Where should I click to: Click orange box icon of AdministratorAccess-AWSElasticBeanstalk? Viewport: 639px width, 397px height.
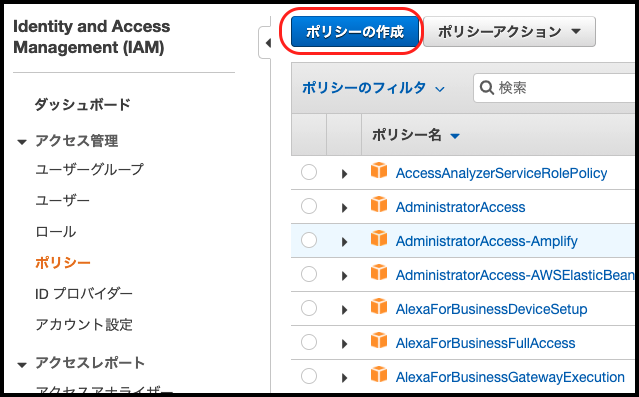pyautogui.click(x=379, y=272)
